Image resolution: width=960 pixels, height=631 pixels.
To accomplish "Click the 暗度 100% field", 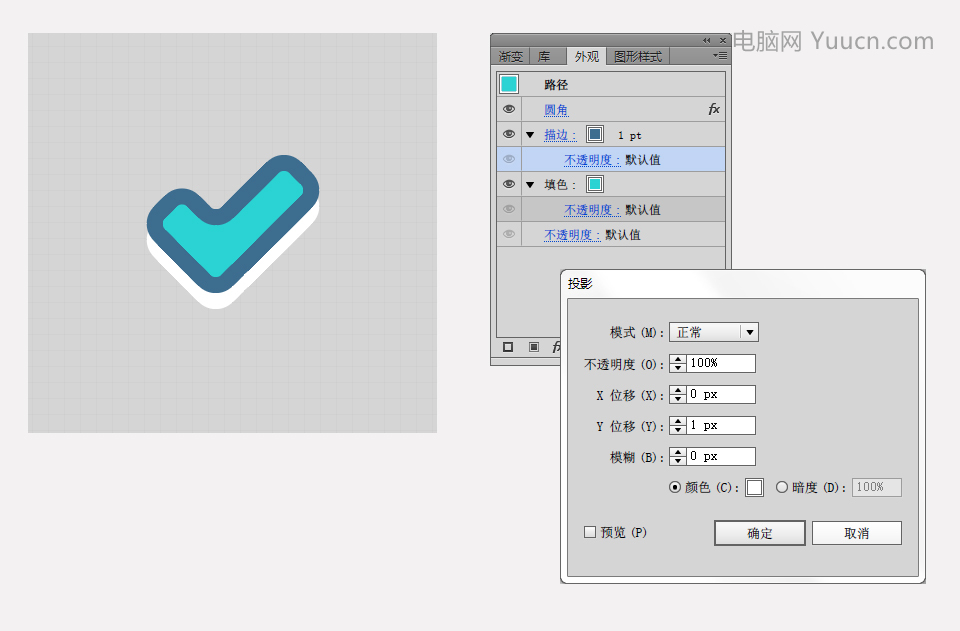I will 877,487.
